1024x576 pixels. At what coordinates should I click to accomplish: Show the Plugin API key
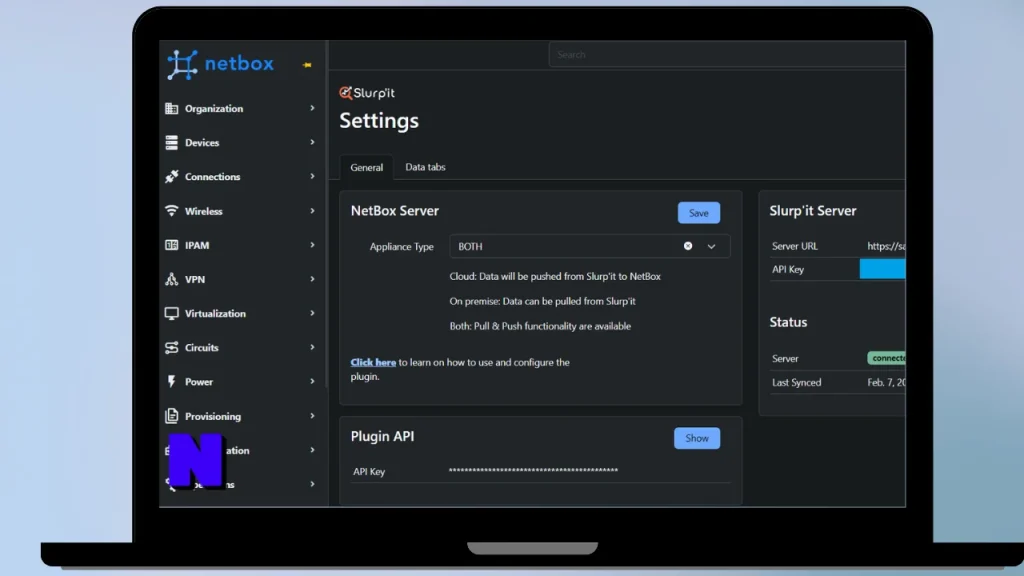click(x=697, y=438)
